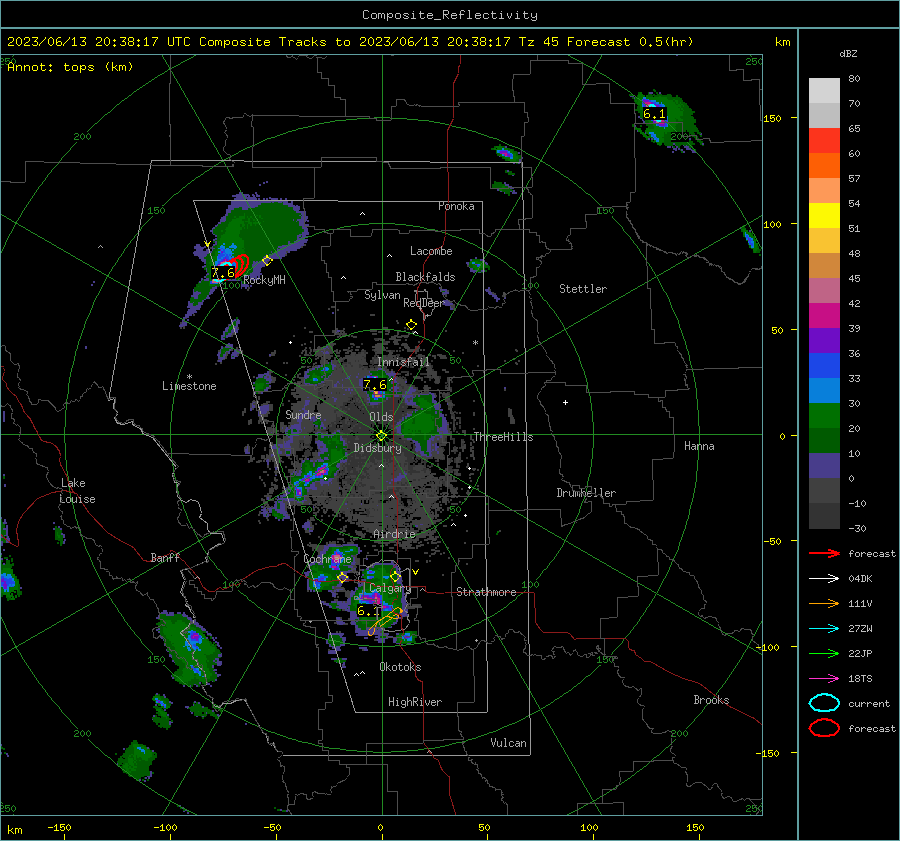Click the orange 111V arrow legend icon
The image size is (900, 841).
824,603
